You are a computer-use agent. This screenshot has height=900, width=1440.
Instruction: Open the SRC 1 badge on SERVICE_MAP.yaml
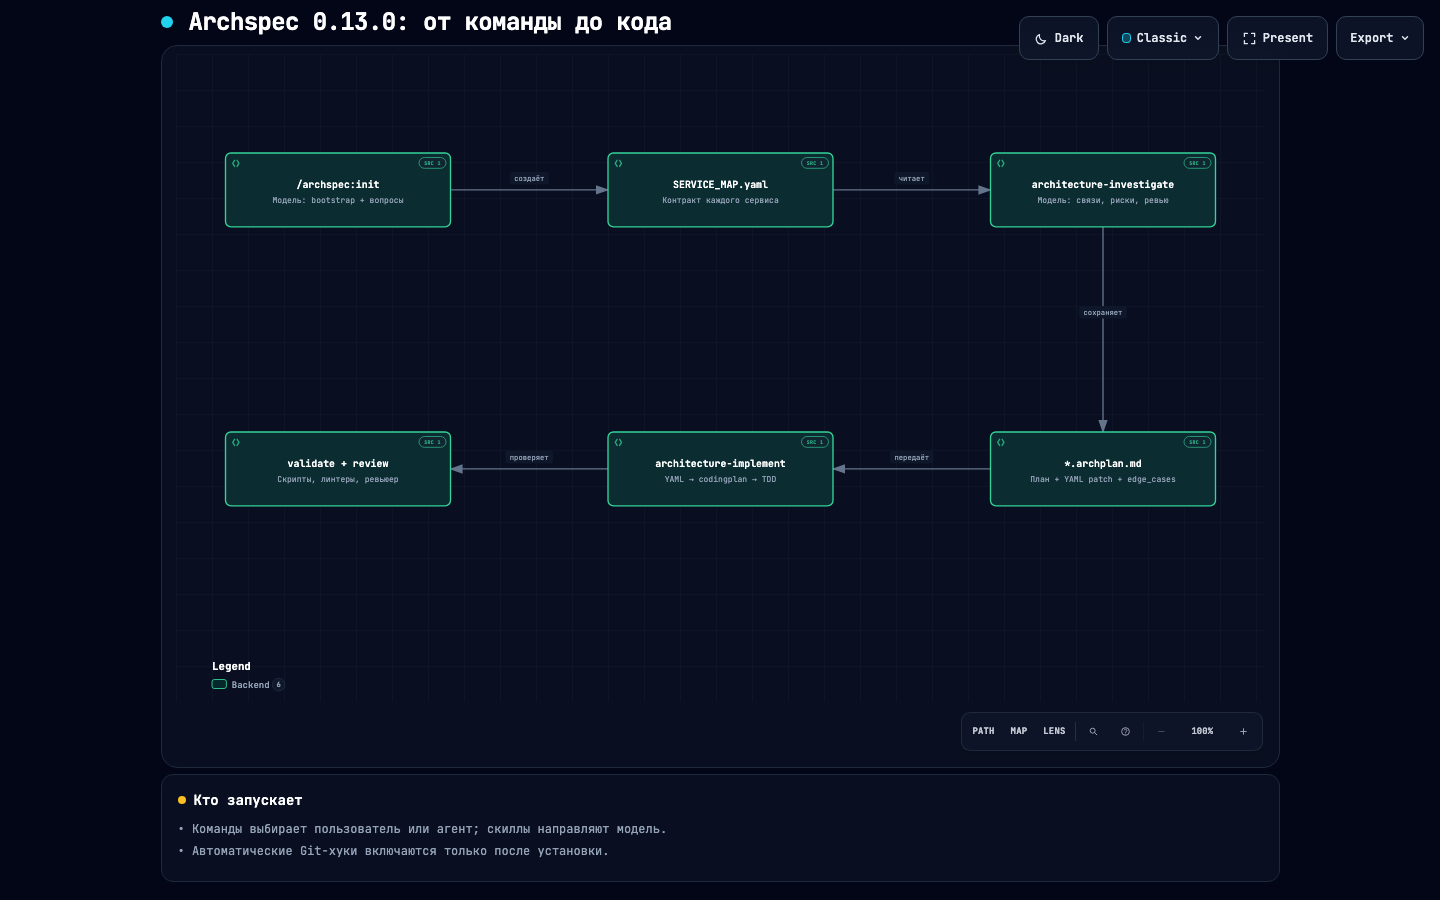point(815,163)
